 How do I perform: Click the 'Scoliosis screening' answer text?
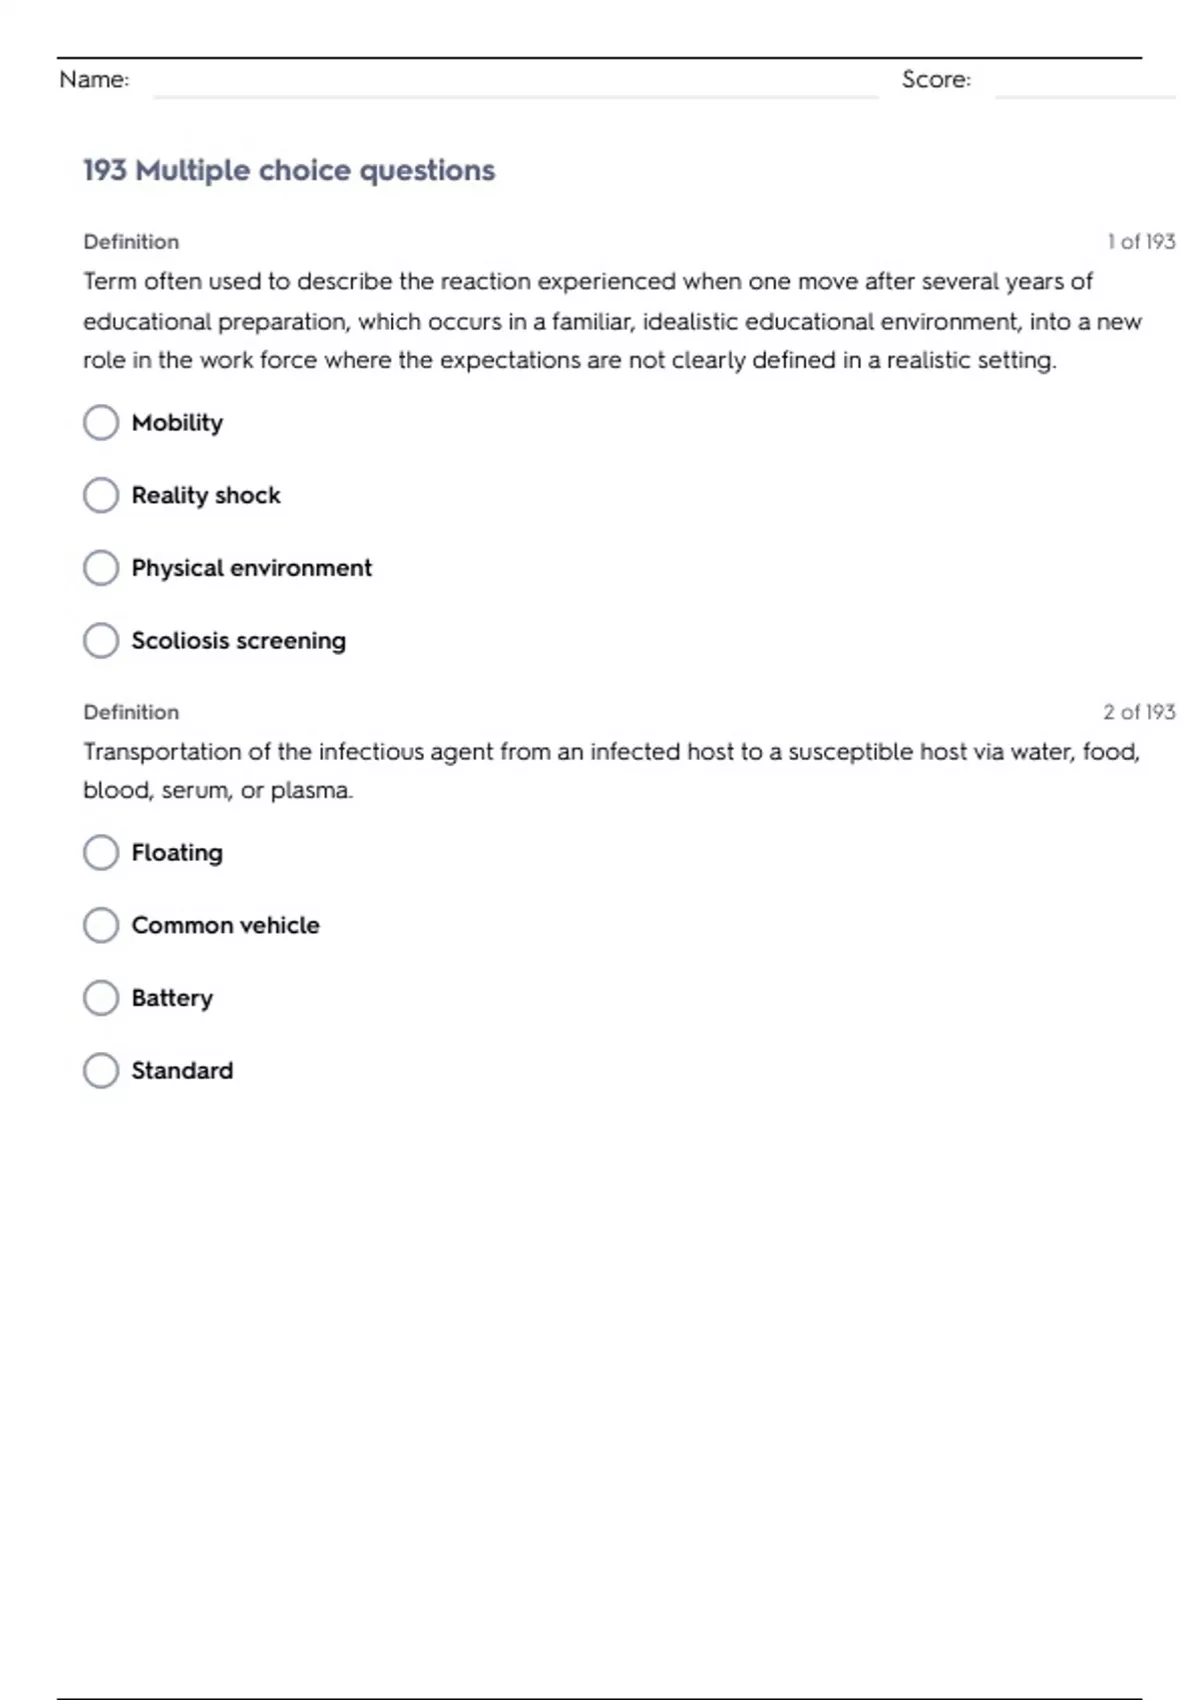239,640
